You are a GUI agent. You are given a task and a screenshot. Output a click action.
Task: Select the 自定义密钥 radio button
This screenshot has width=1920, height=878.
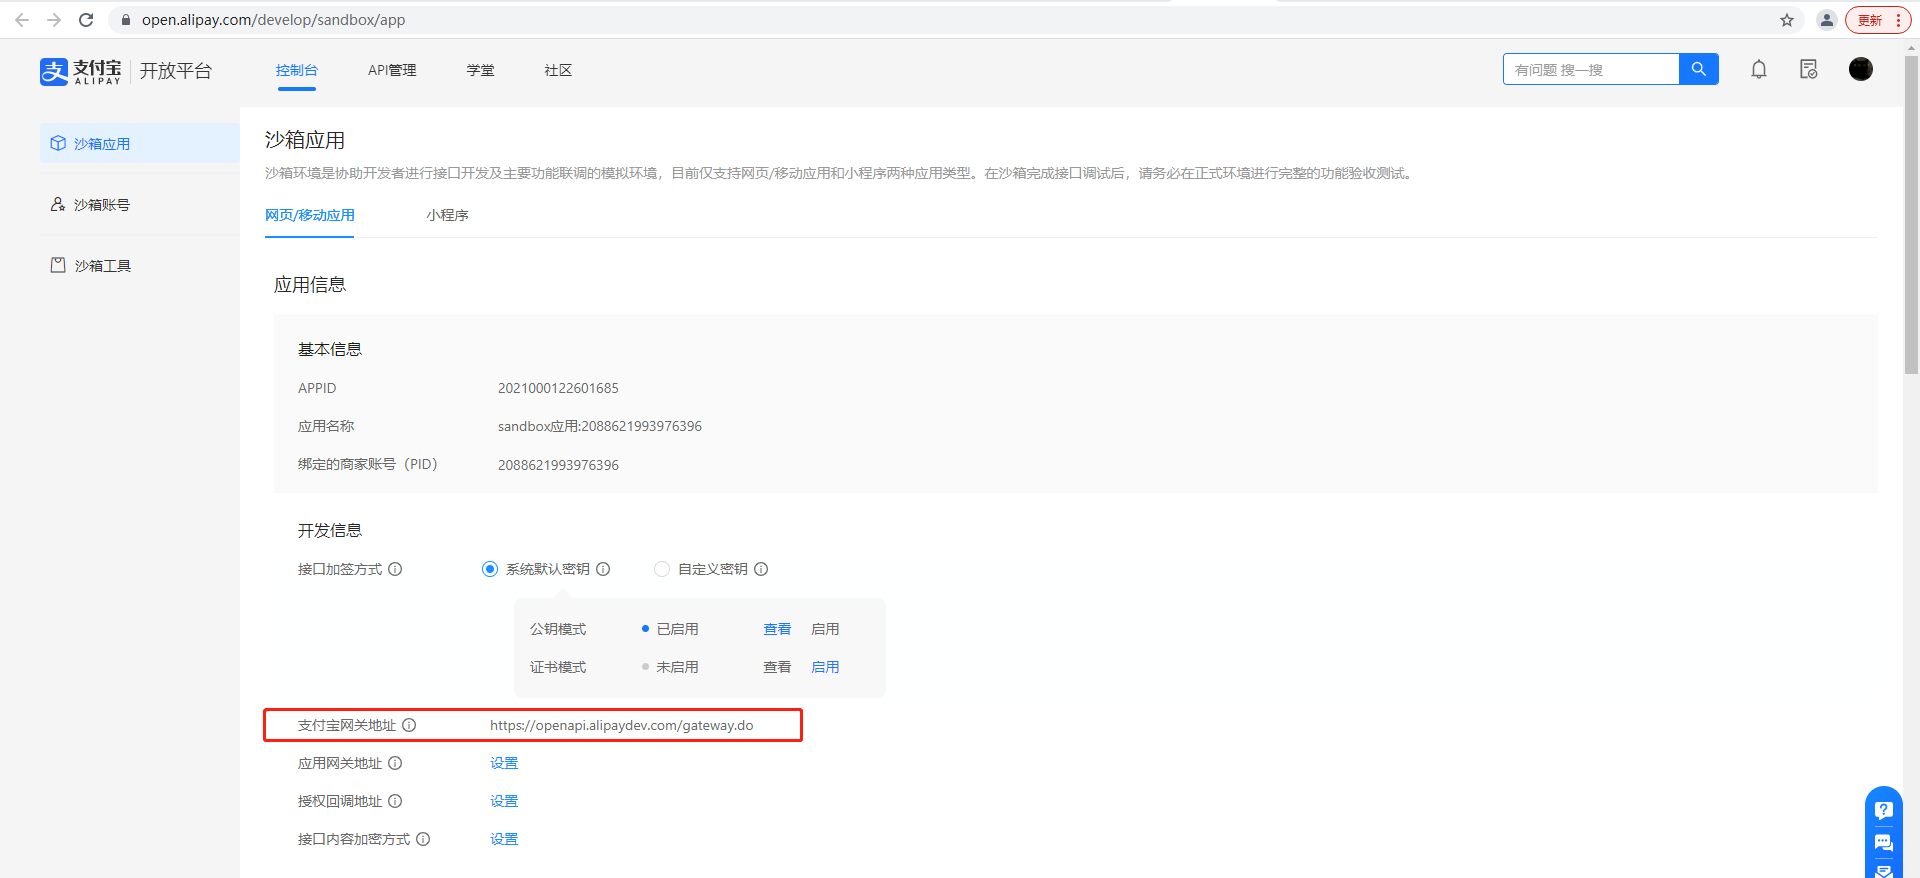662,569
